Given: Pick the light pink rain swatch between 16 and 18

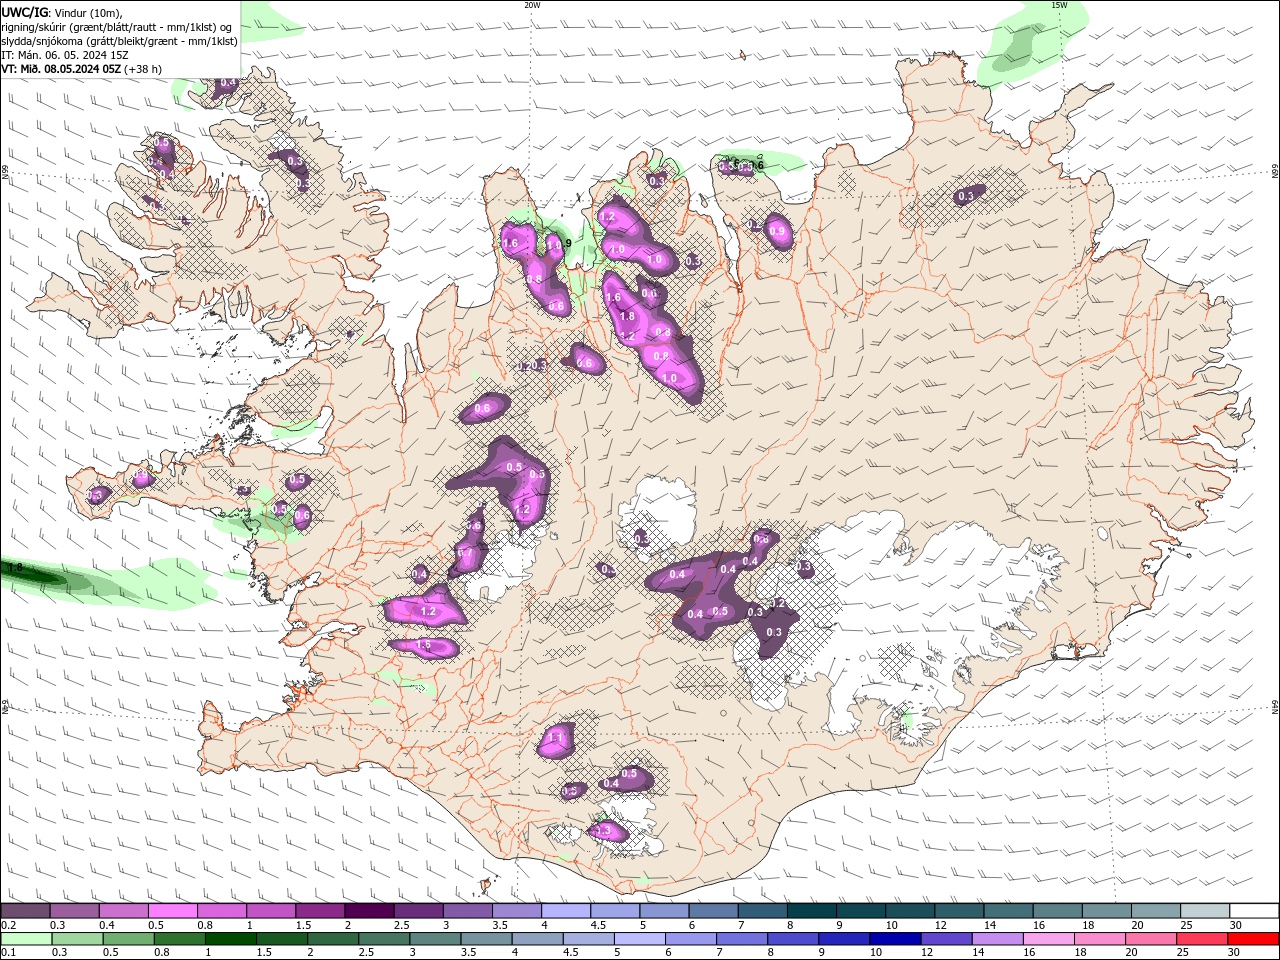Looking at the screenshot, I should (x=1049, y=939).
